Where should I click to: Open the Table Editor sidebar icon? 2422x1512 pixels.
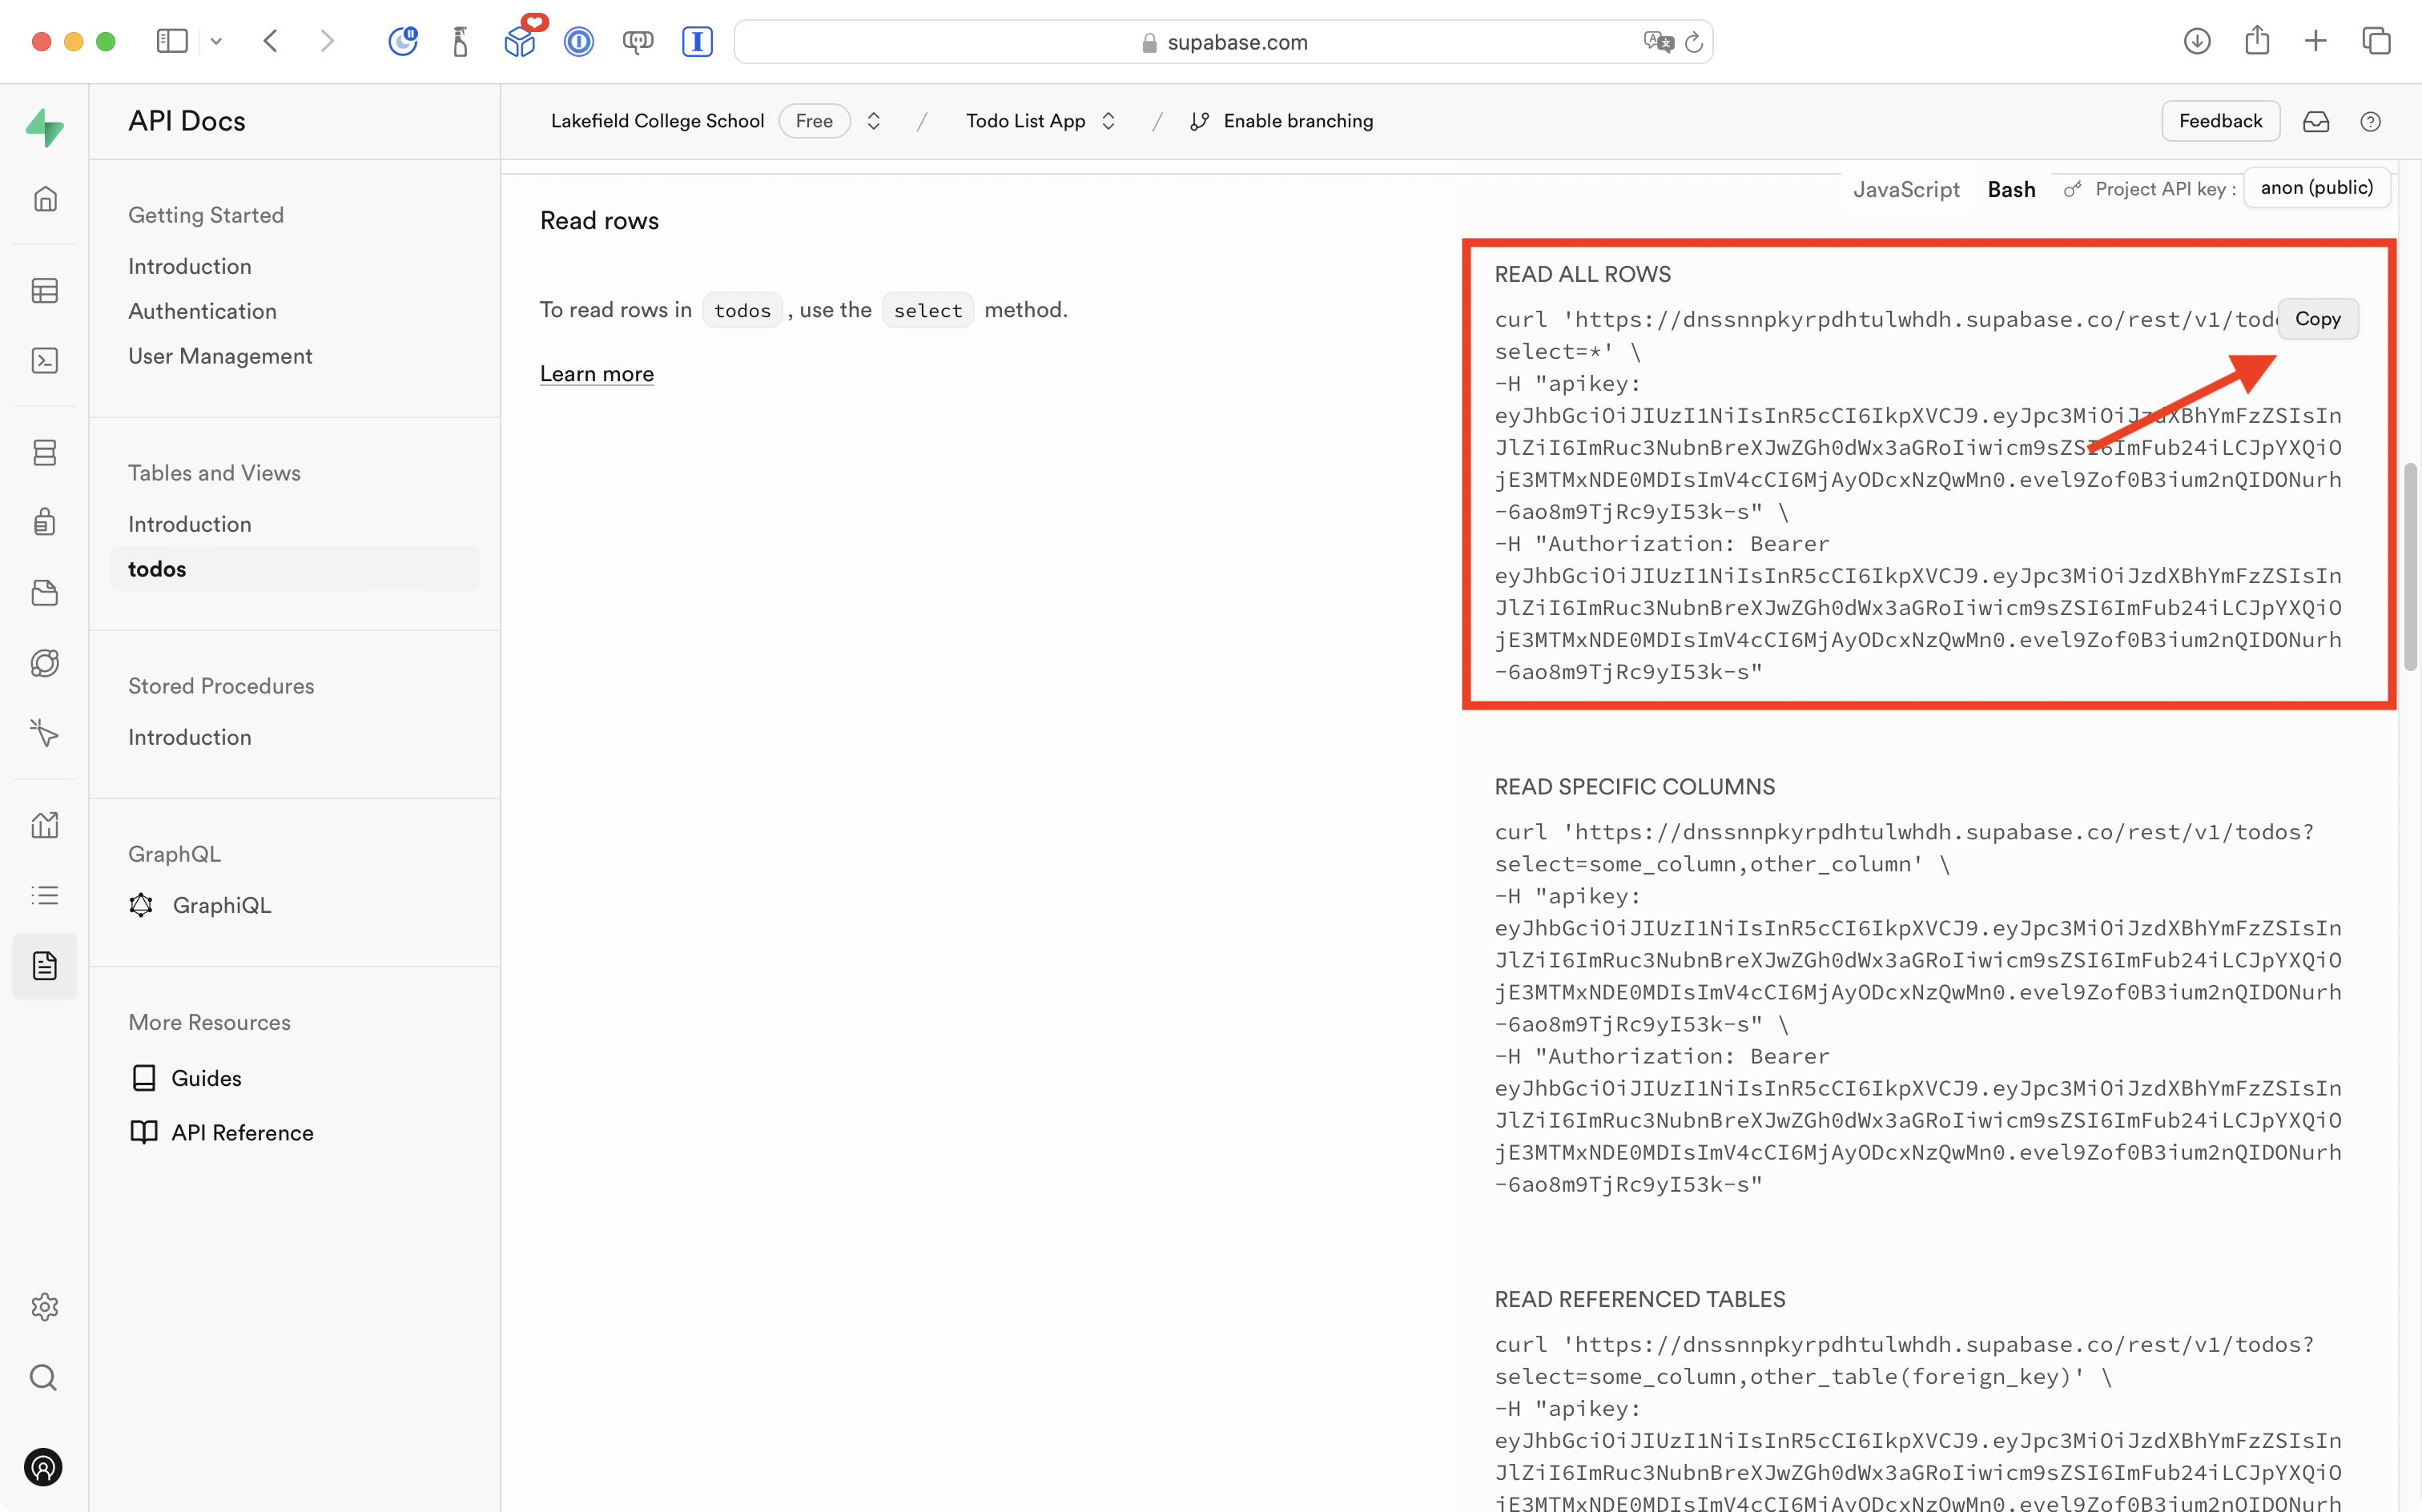(45, 291)
